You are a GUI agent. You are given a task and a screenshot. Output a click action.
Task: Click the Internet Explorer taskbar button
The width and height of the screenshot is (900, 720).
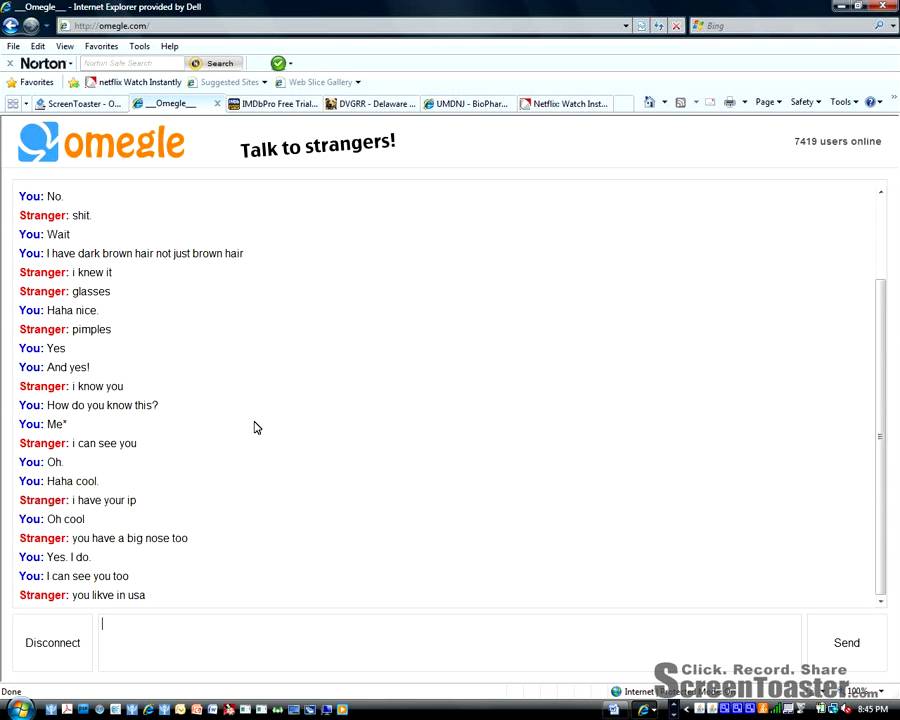[645, 710]
